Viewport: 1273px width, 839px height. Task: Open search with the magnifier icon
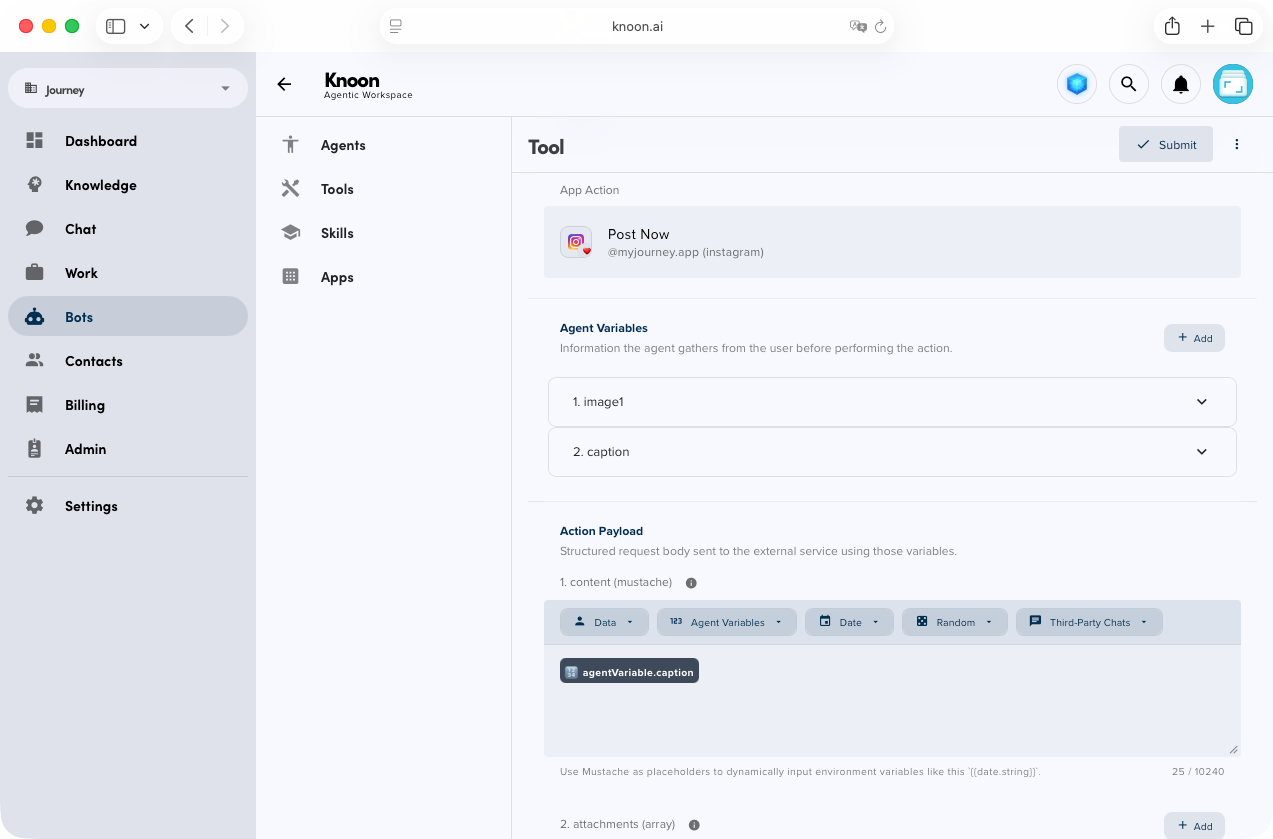[1129, 84]
